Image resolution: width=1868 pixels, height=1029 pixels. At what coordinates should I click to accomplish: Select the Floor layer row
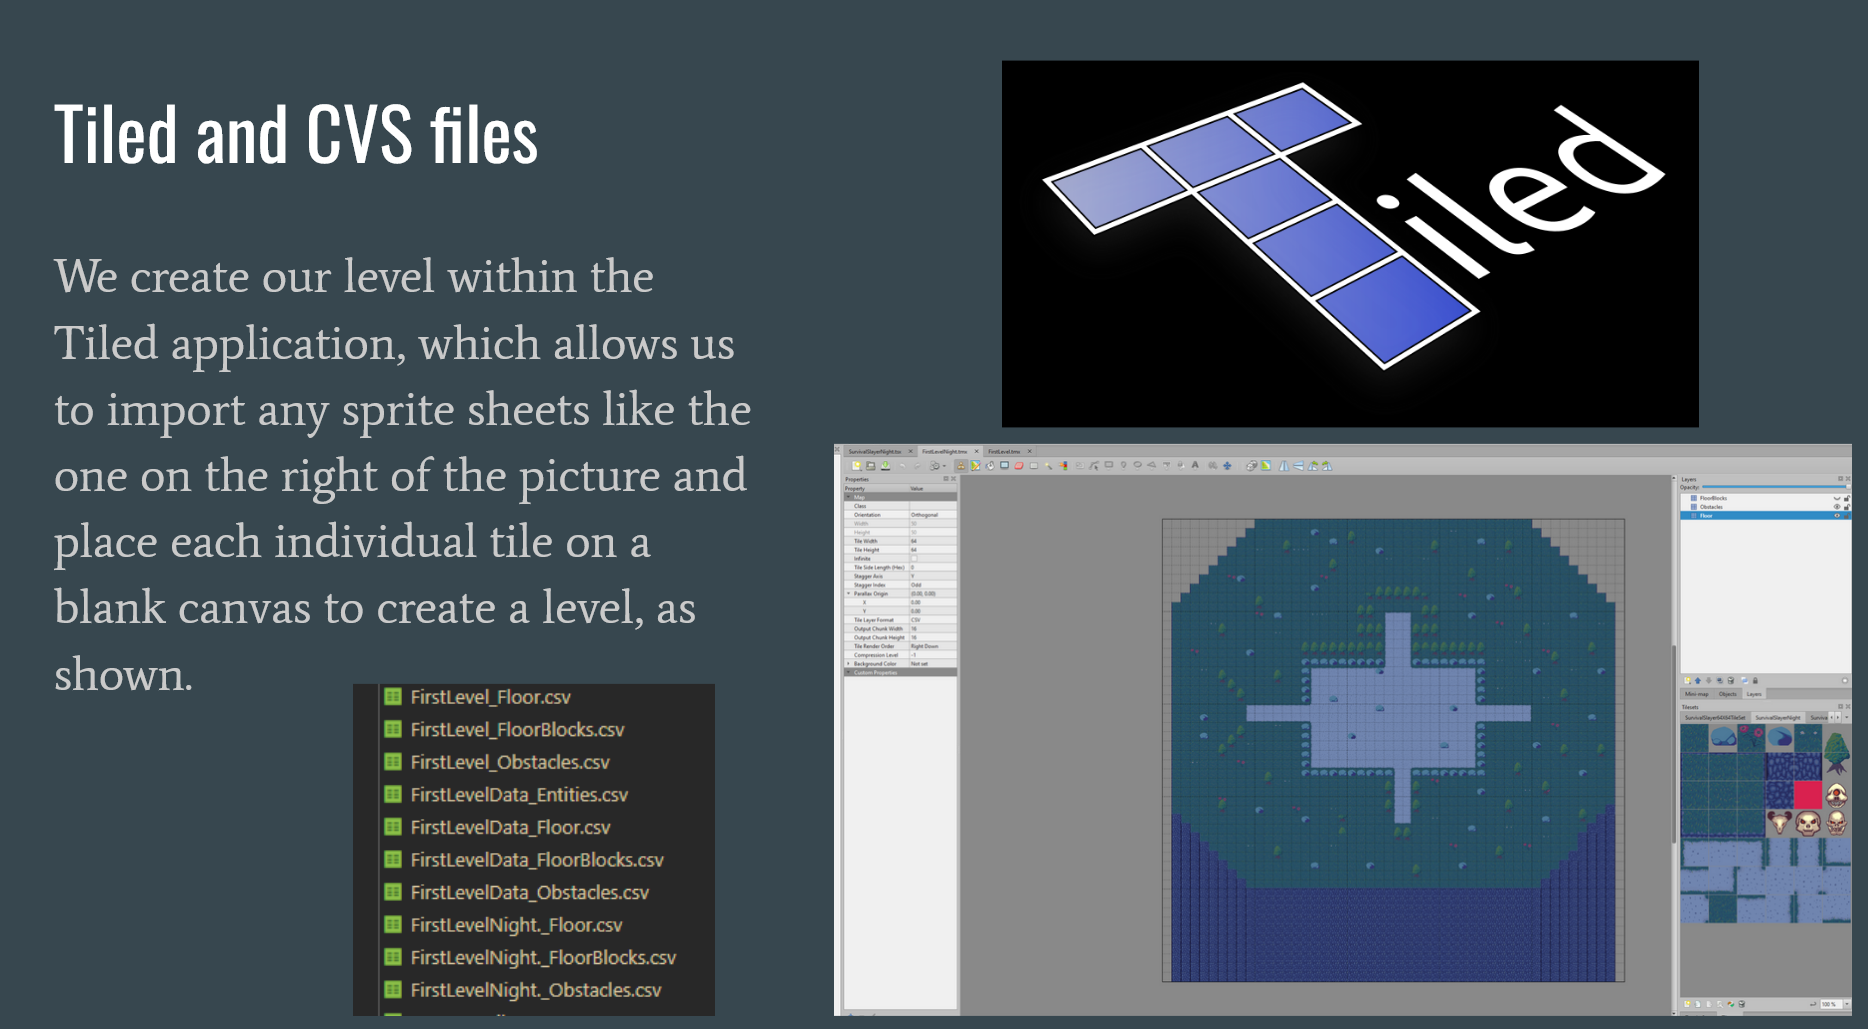[1766, 516]
